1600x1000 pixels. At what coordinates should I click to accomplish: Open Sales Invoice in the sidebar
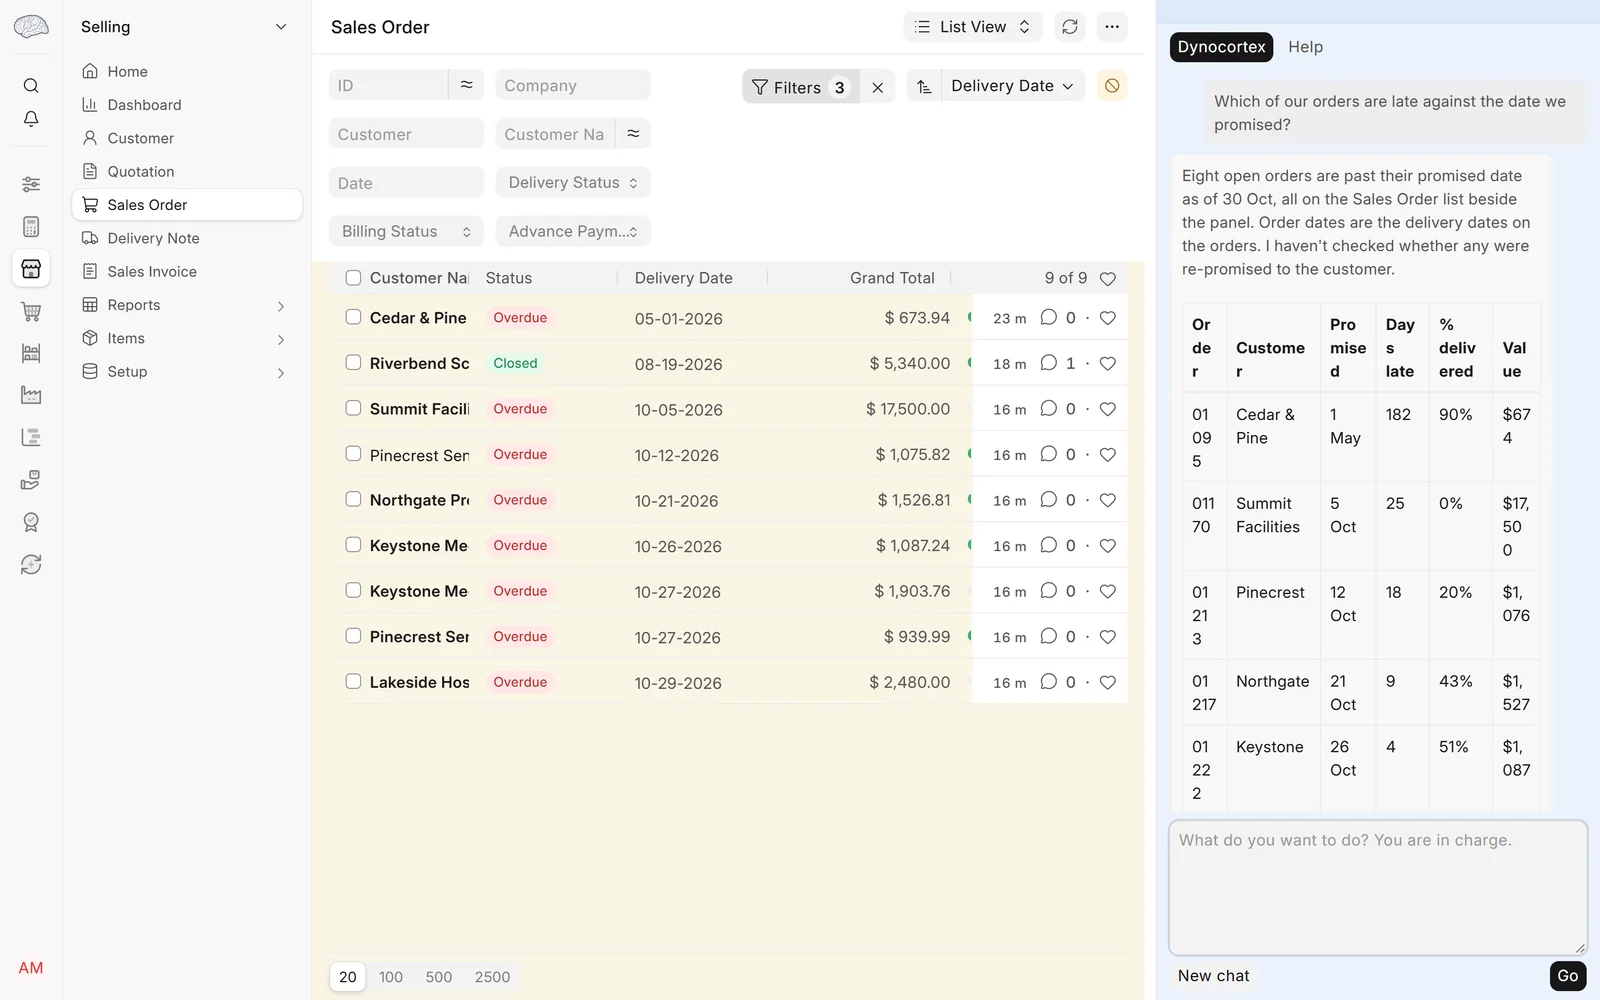pos(187,272)
